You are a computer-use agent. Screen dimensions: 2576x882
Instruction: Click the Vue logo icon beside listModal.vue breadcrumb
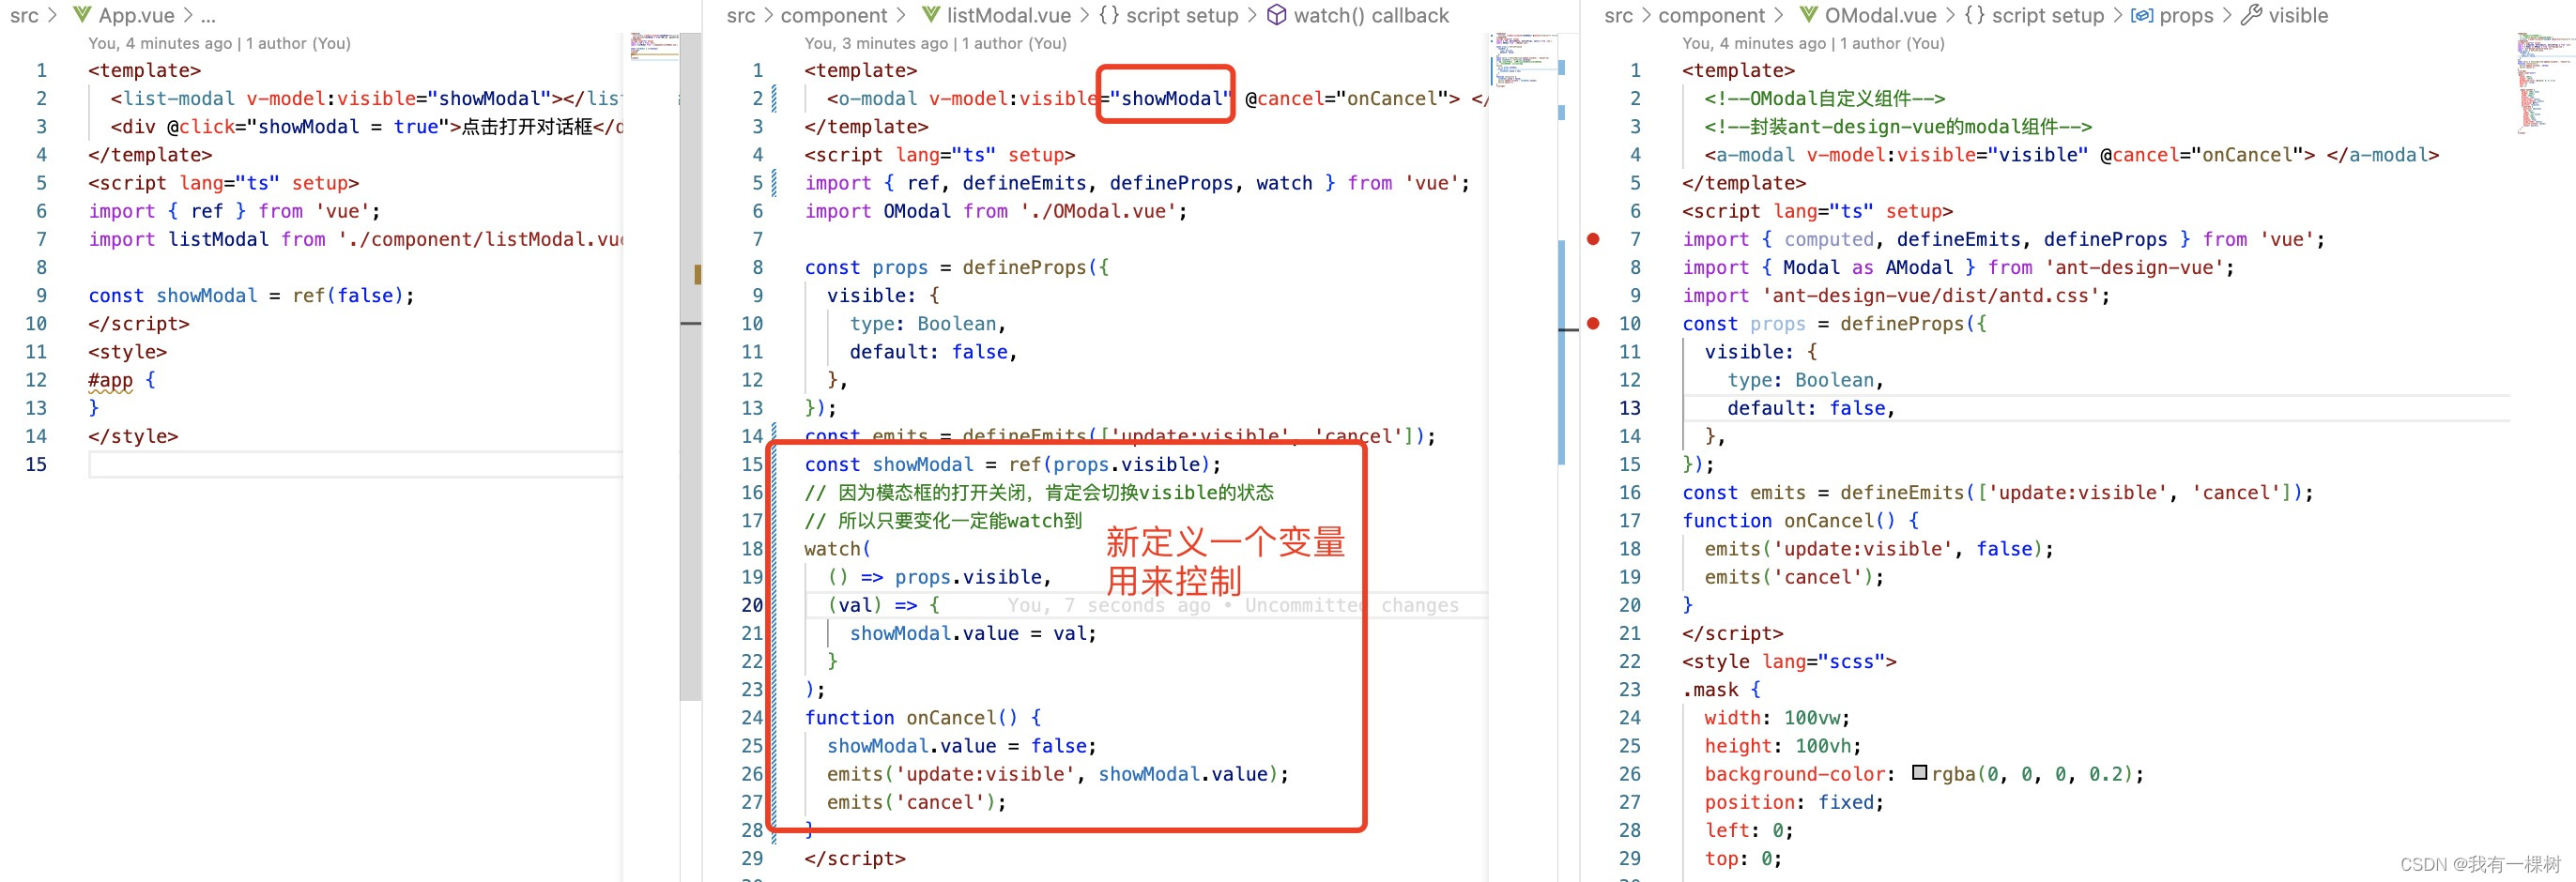click(x=929, y=15)
